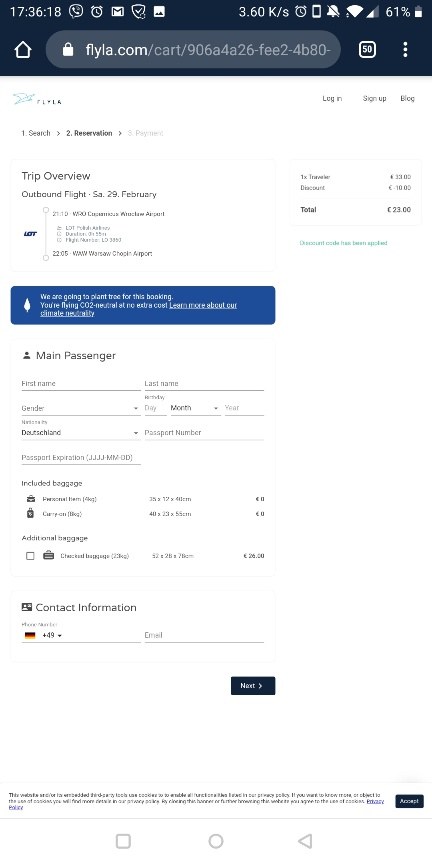Open the Nationality dropdown showing Deutschland
This screenshot has height=864, width=432.
pyautogui.click(x=80, y=433)
